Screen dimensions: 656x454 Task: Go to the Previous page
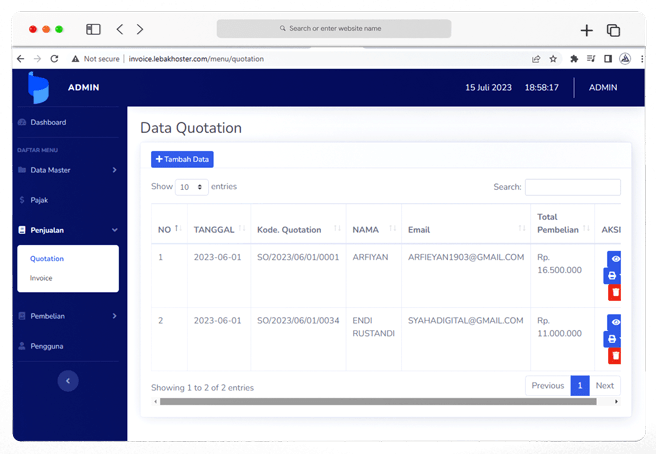coord(548,385)
